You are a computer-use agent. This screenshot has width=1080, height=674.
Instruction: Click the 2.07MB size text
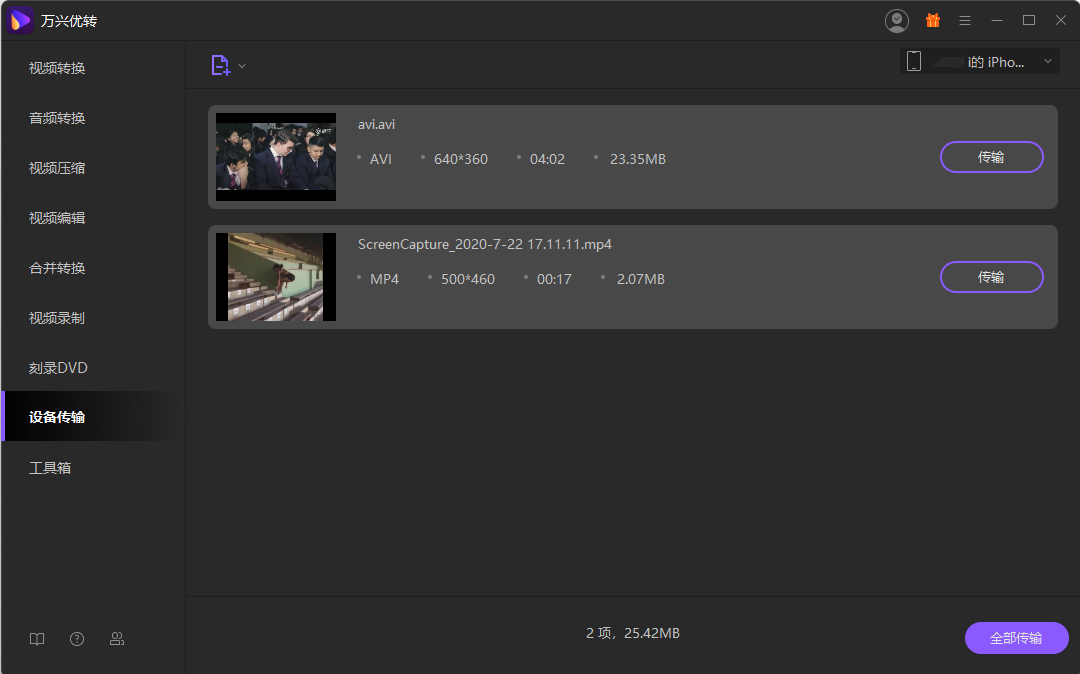pyautogui.click(x=641, y=279)
